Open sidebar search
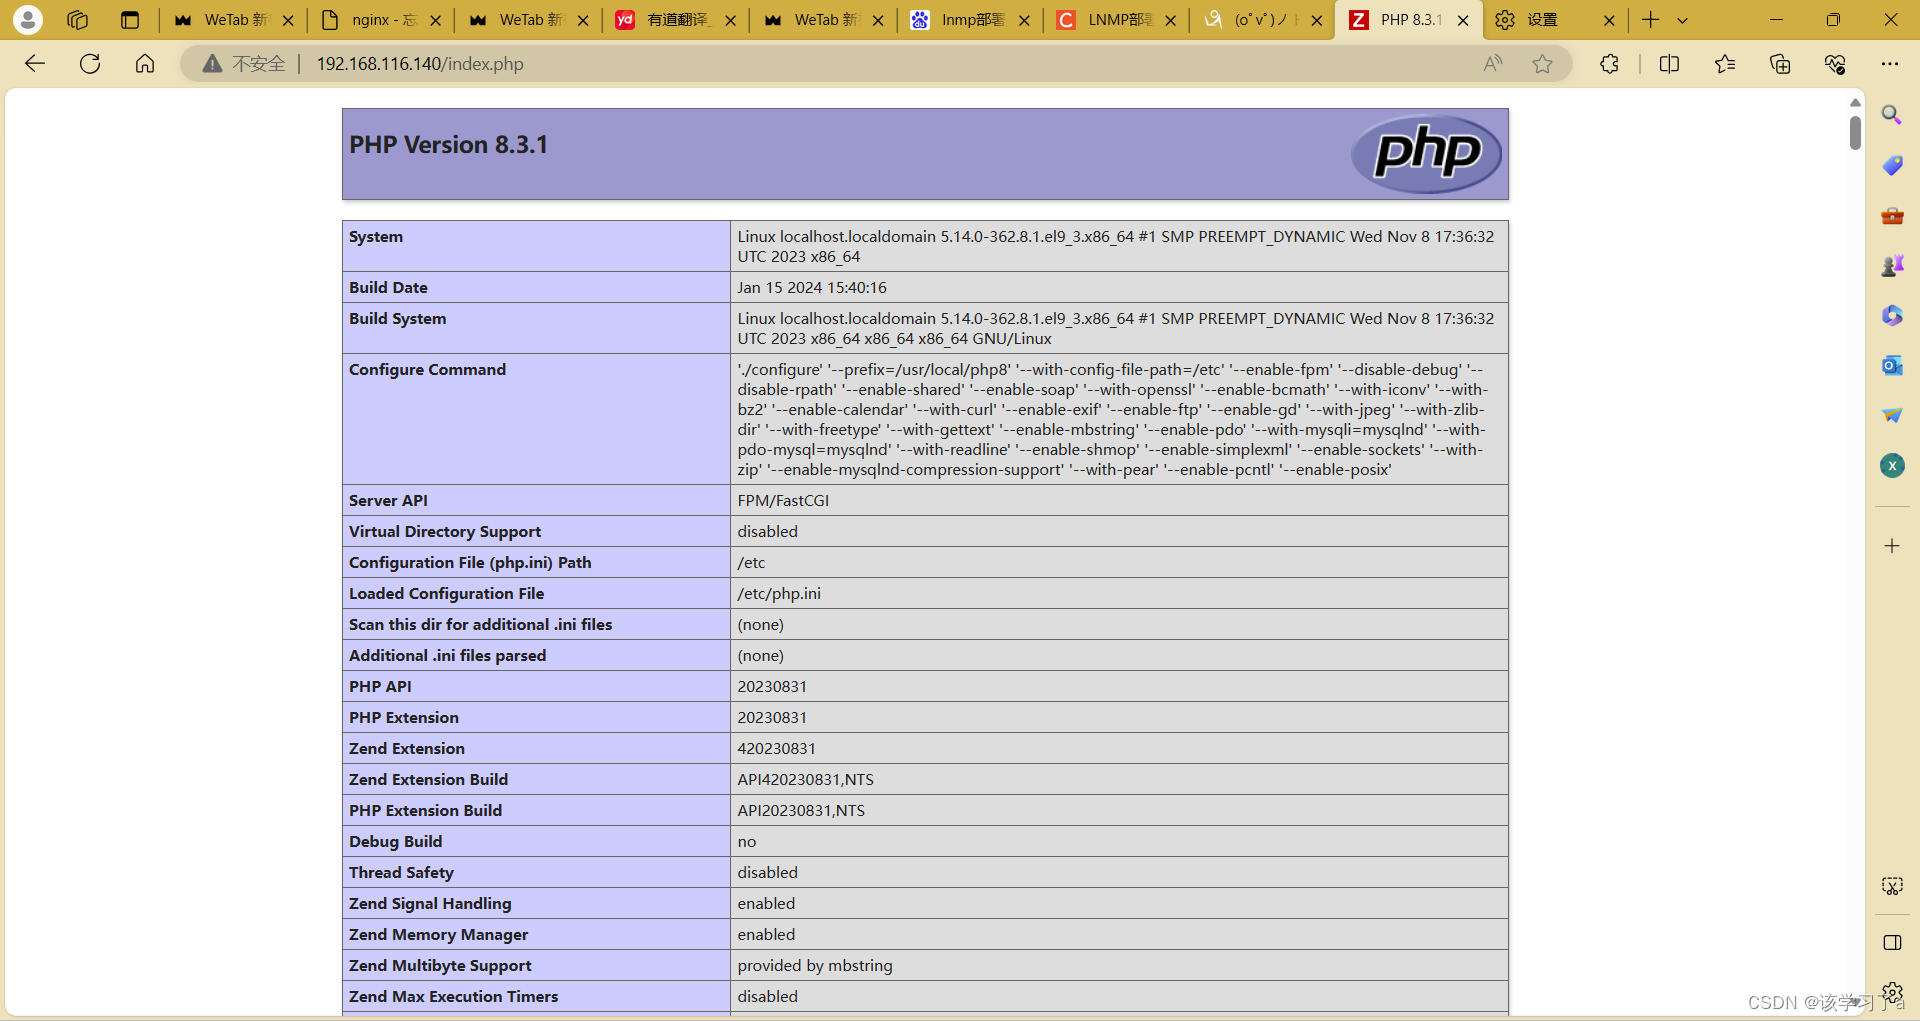This screenshot has height=1021, width=1920. [x=1892, y=115]
